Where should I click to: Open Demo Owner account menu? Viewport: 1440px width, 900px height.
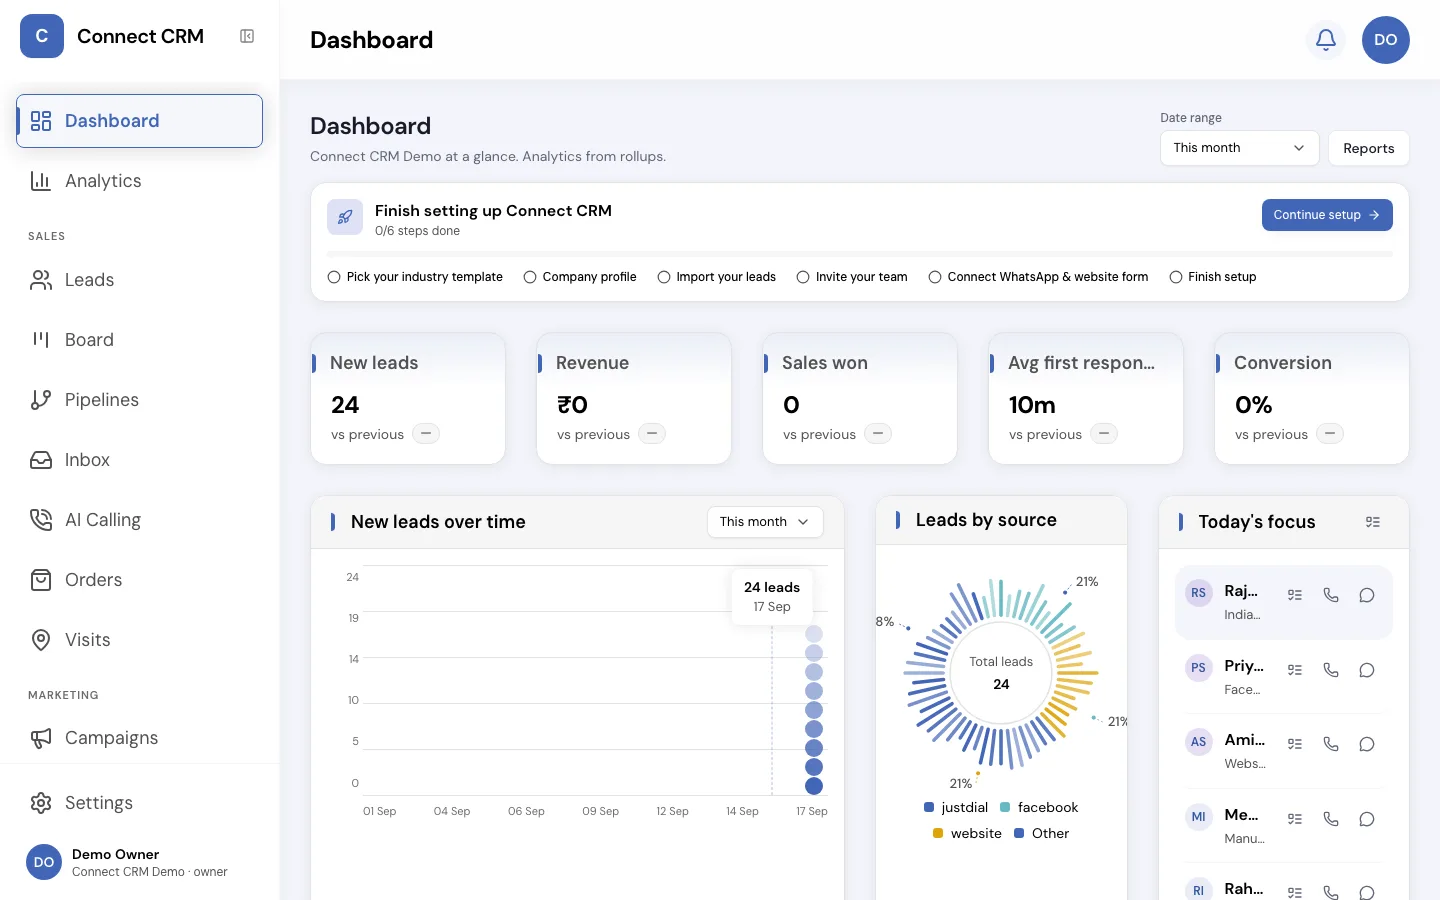coord(140,862)
